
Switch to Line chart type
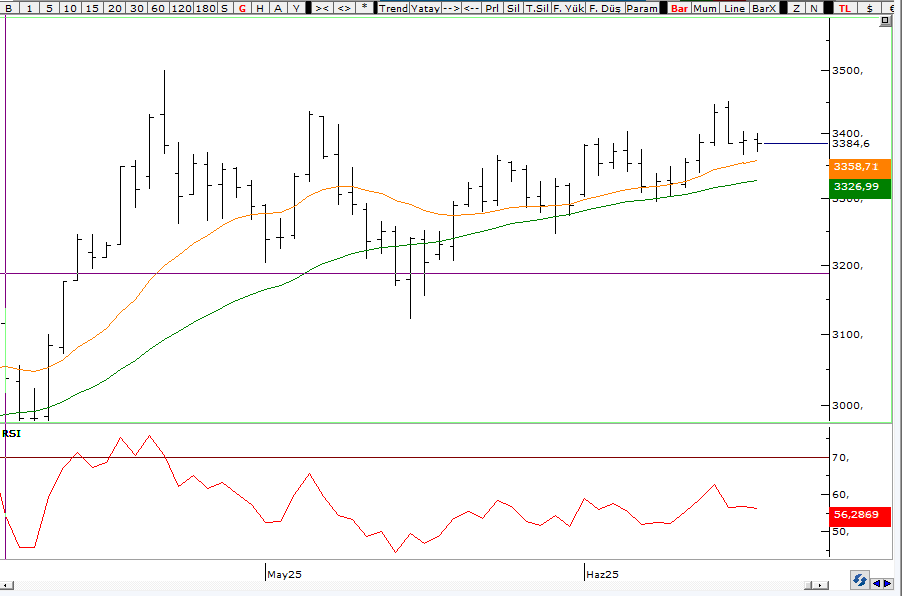[735, 8]
